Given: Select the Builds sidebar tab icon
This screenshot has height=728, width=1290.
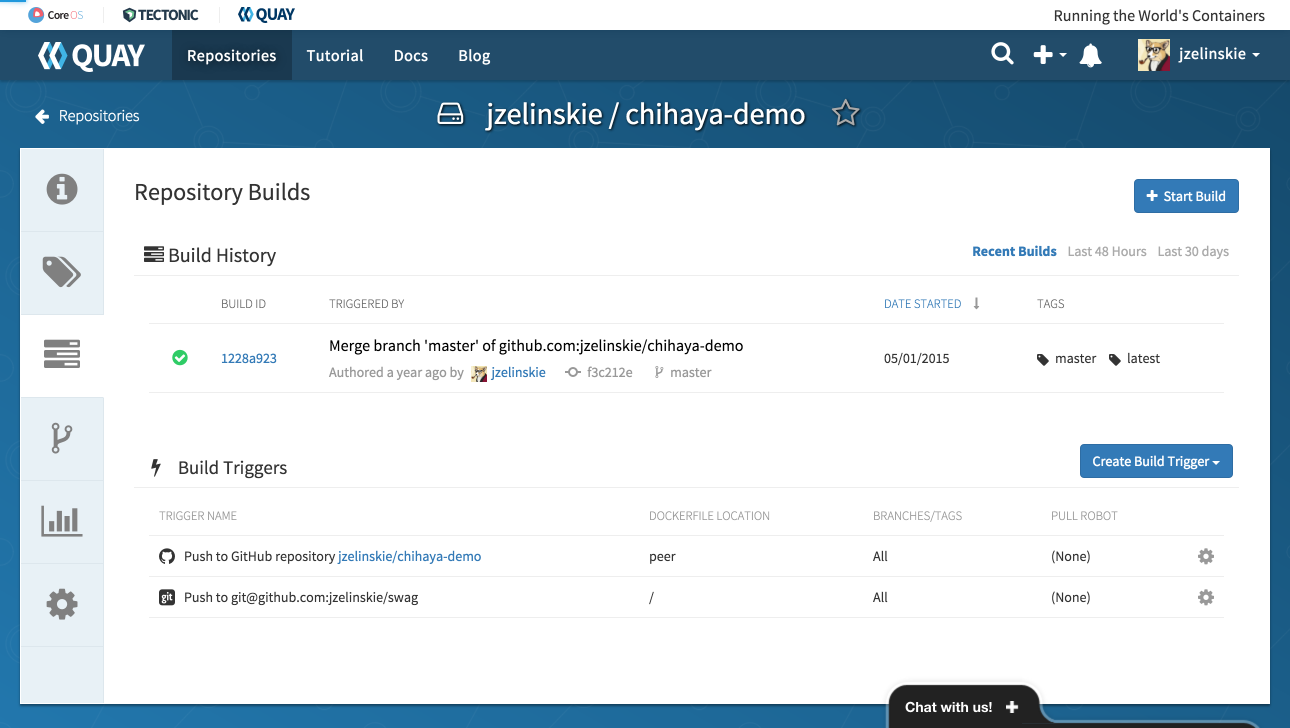Looking at the screenshot, I should [62, 354].
